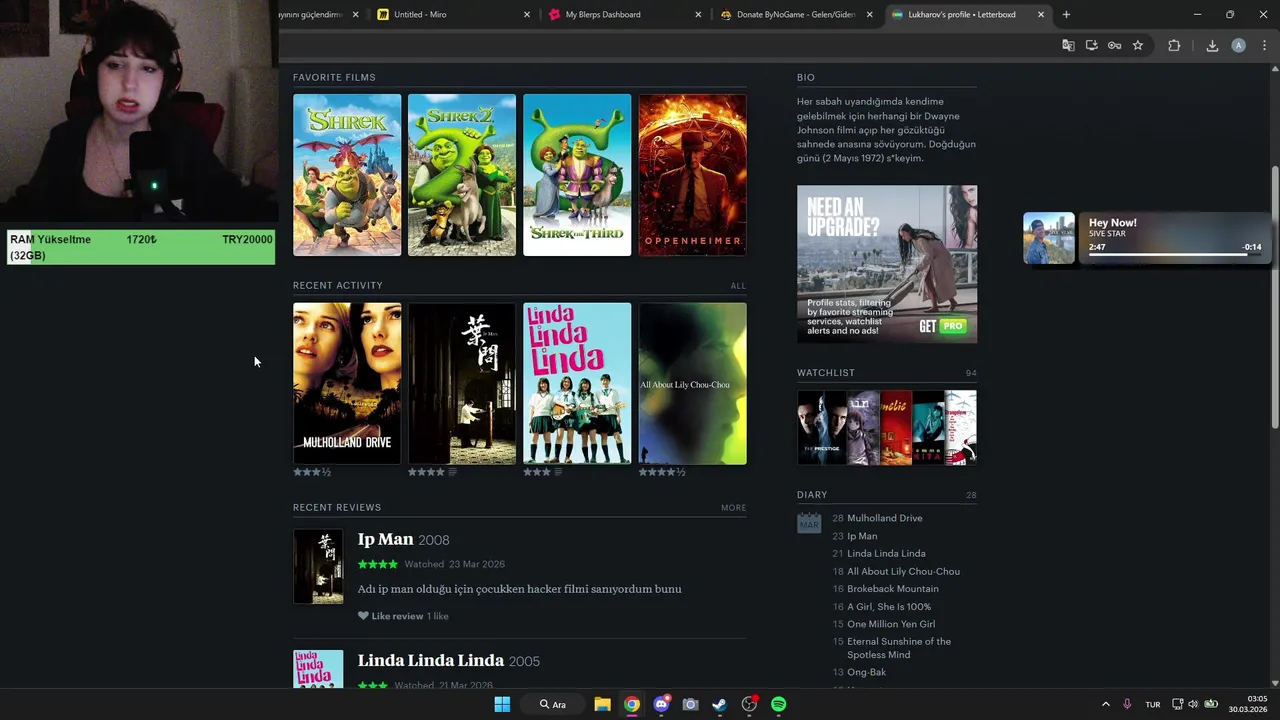Click the Google Translate icon in address bar
This screenshot has width=1280, height=720.
tap(1068, 45)
